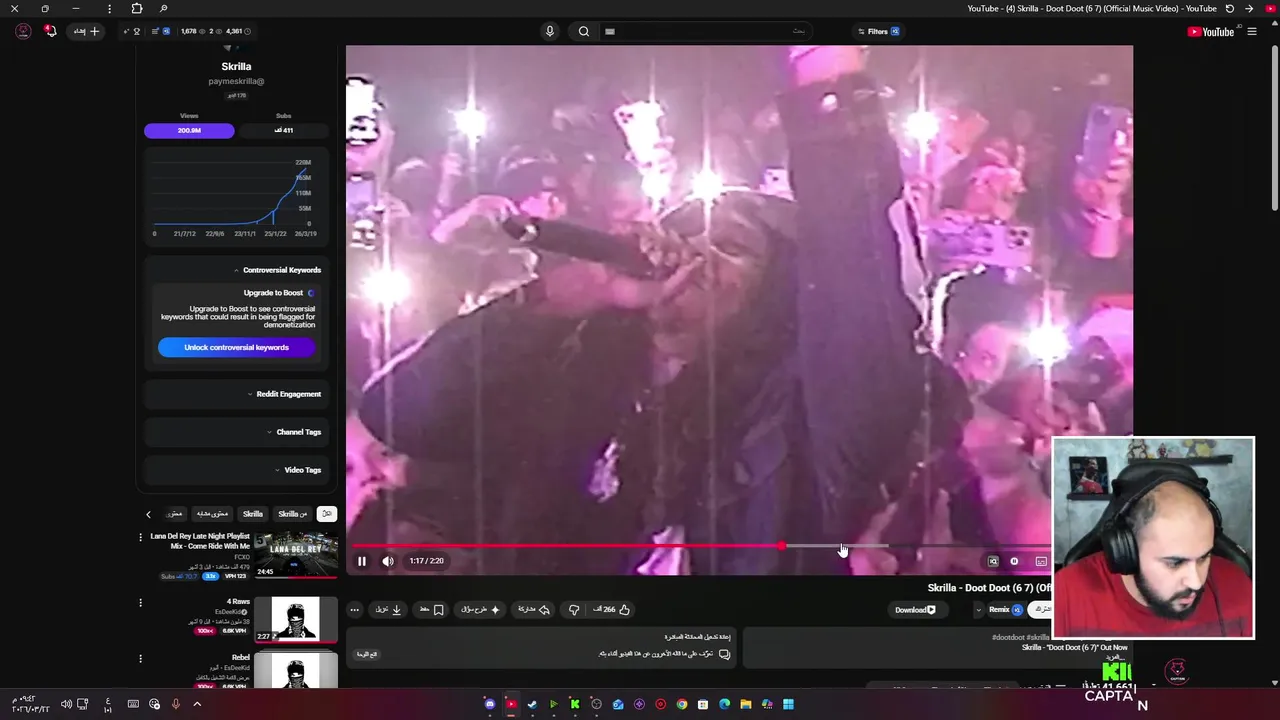Click the search-in-frame player icon
This screenshot has height=720, width=1280.
point(993,561)
